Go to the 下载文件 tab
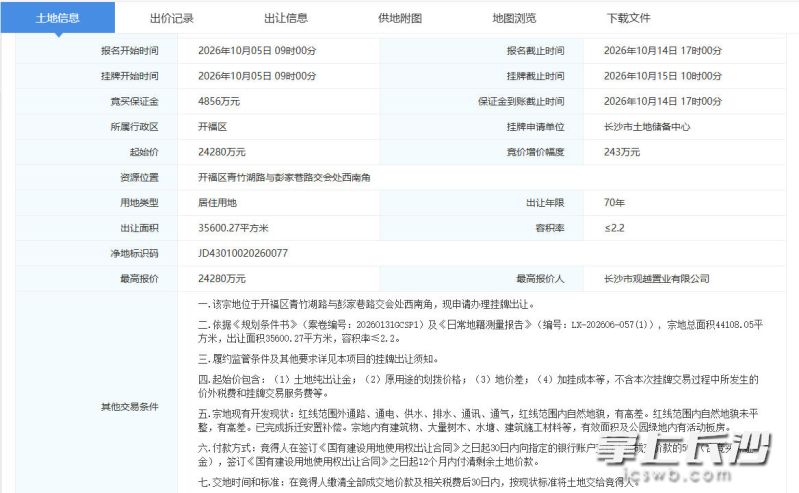This screenshot has height=493, width=799. coord(628,18)
